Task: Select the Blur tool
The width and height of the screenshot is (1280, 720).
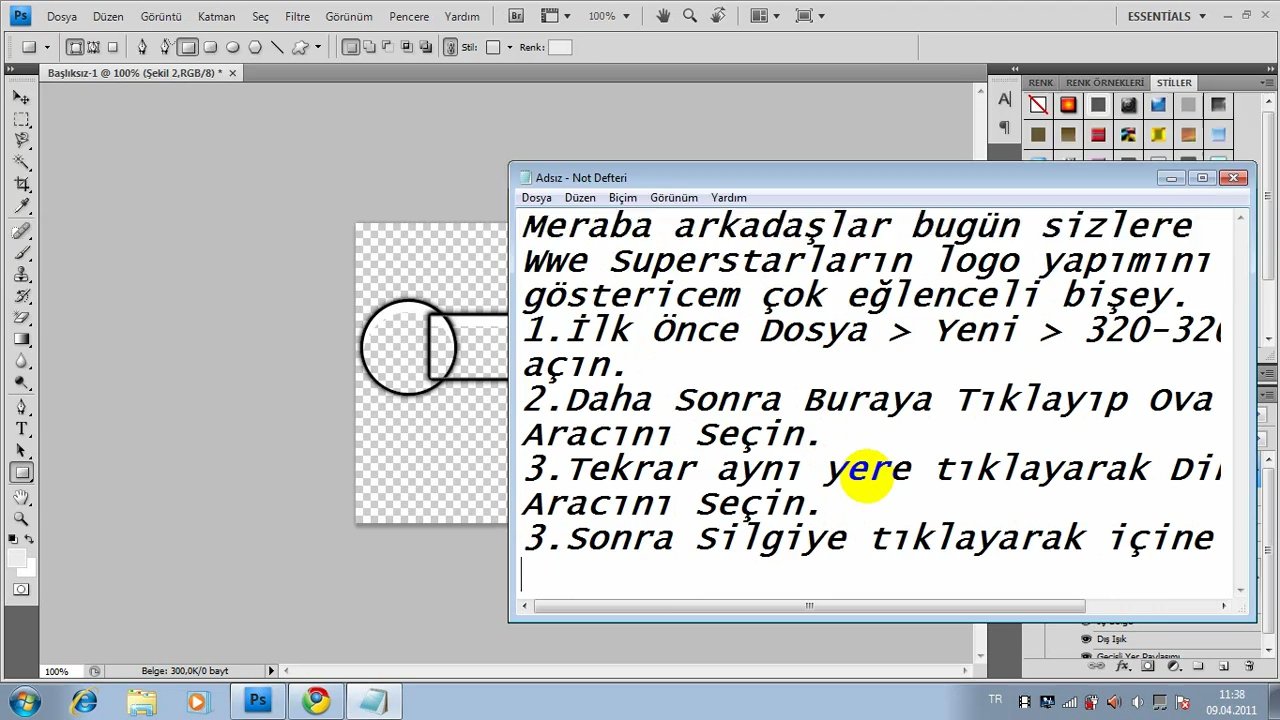Action: tap(21, 360)
